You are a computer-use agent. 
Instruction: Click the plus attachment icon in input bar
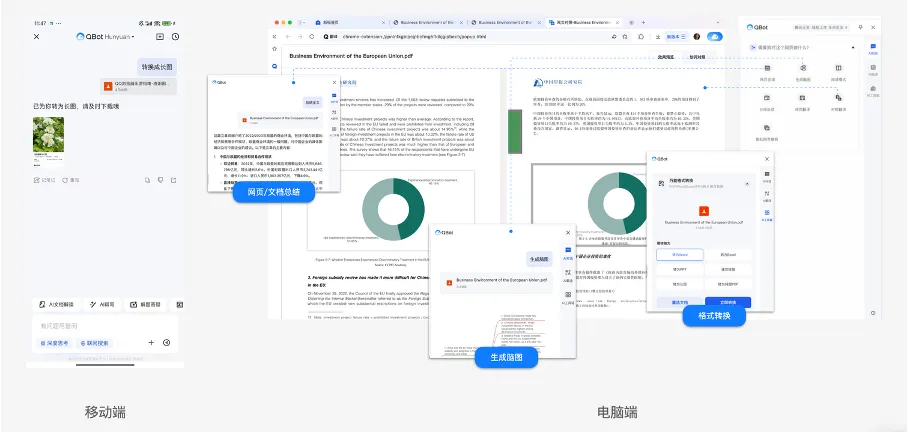pyautogui.click(x=152, y=342)
